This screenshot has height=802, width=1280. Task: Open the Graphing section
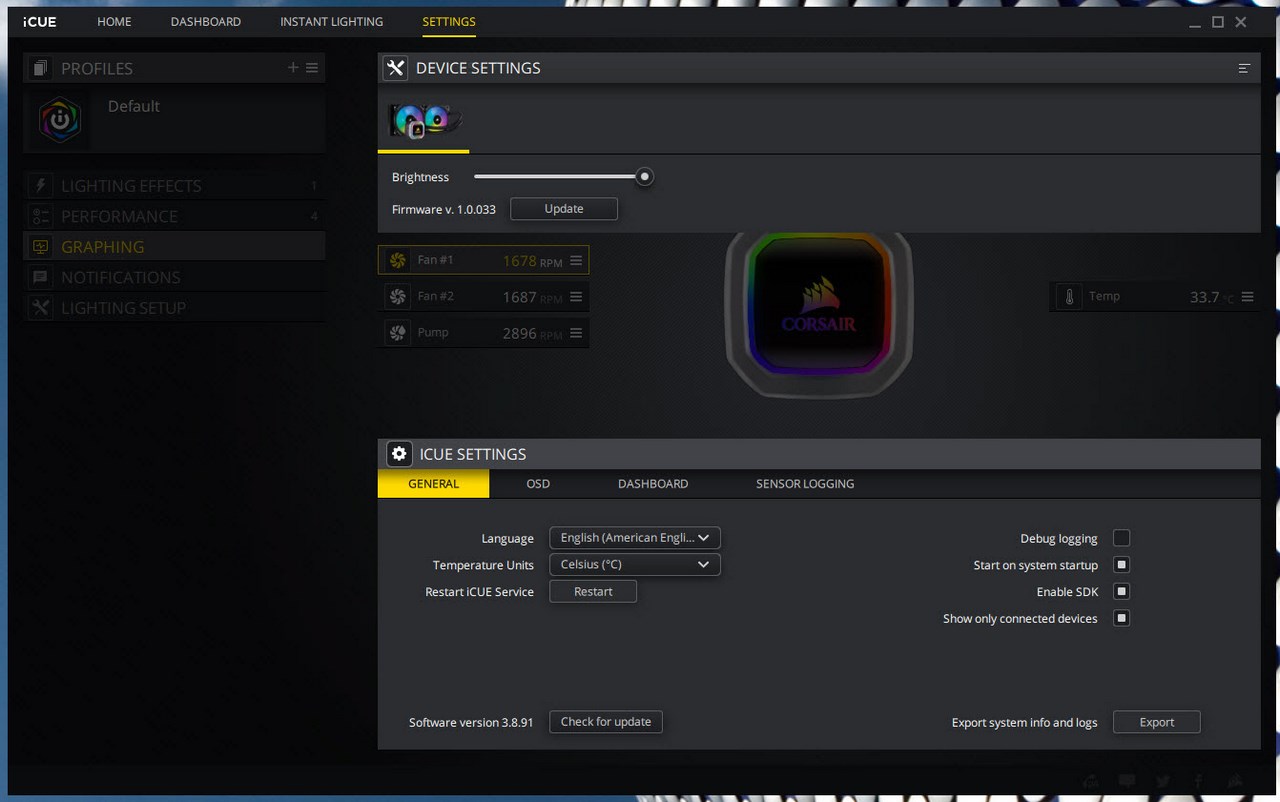pyautogui.click(x=174, y=247)
